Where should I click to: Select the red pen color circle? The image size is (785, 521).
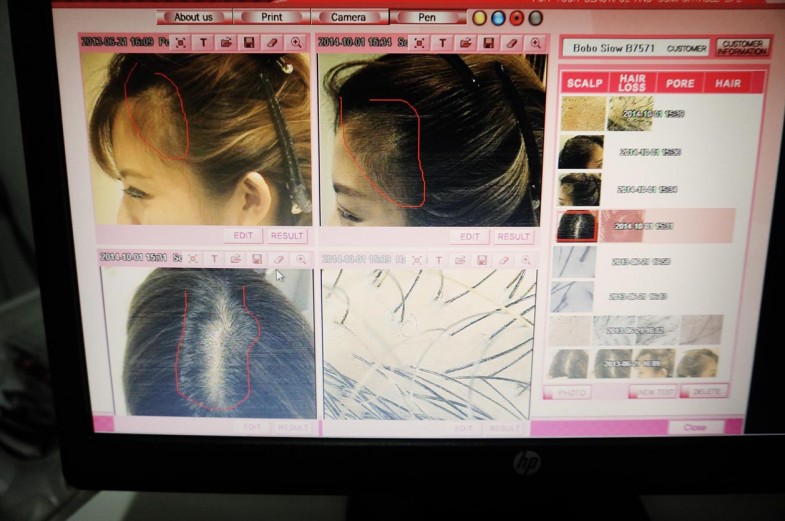pos(517,18)
